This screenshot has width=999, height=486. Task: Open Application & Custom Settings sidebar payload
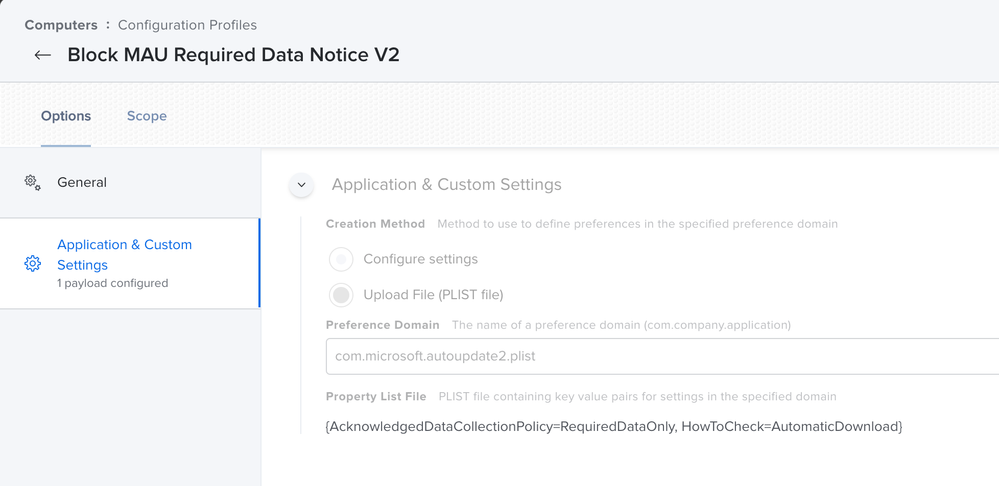(x=130, y=264)
